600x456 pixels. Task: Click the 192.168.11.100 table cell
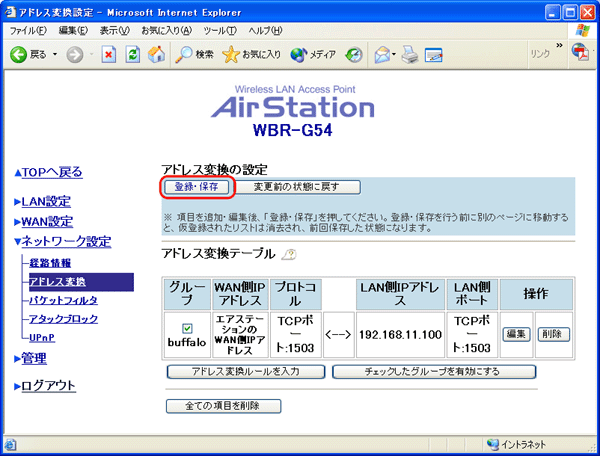[x=400, y=335]
